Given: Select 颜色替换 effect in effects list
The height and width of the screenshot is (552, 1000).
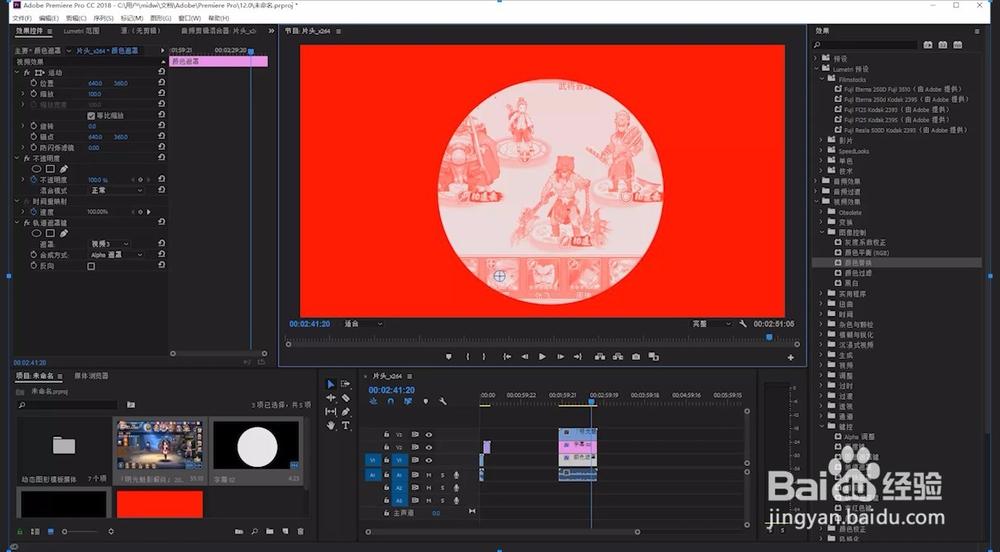Looking at the screenshot, I should 858,263.
